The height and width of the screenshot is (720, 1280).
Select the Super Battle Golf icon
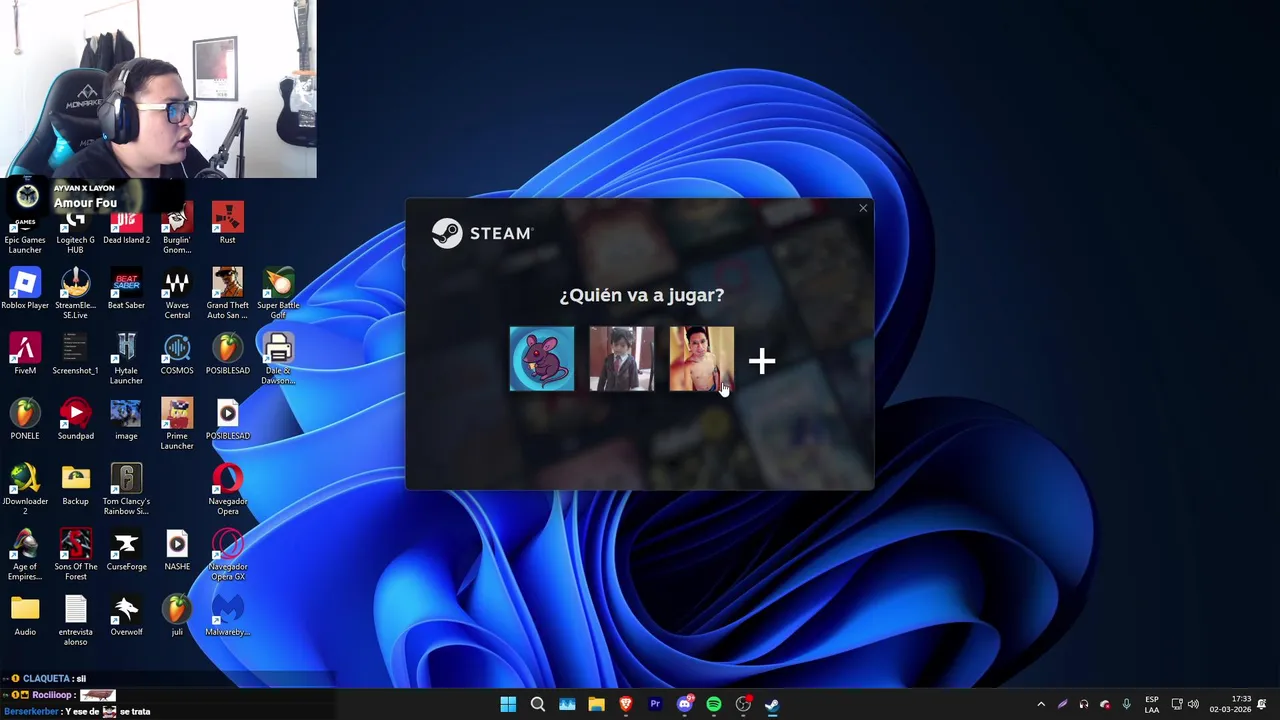tap(278, 294)
